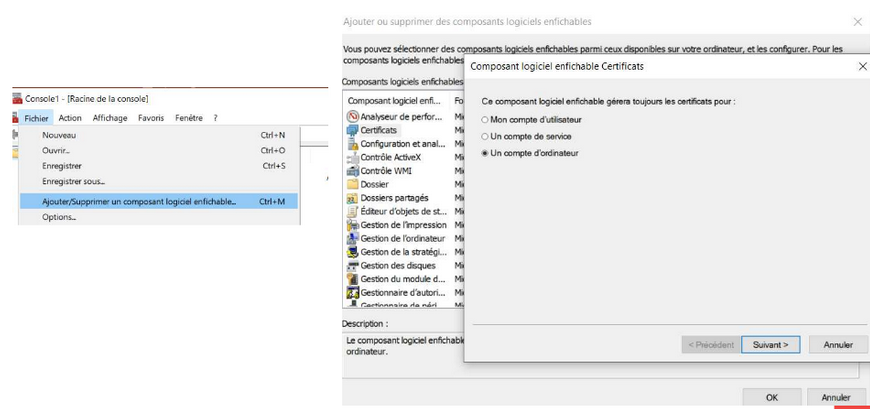Click the Dossiers partagés icon
This screenshot has height=409, width=870.
click(x=352, y=198)
